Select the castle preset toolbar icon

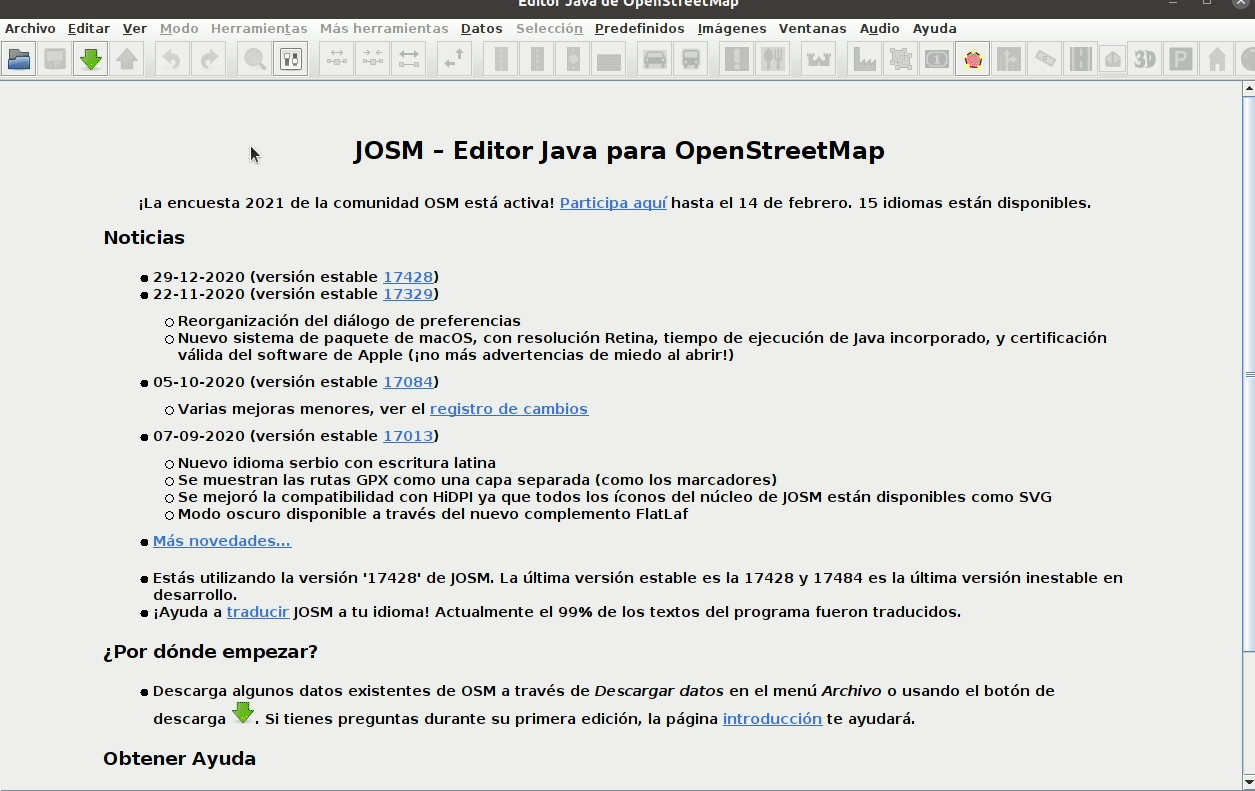[819, 60]
